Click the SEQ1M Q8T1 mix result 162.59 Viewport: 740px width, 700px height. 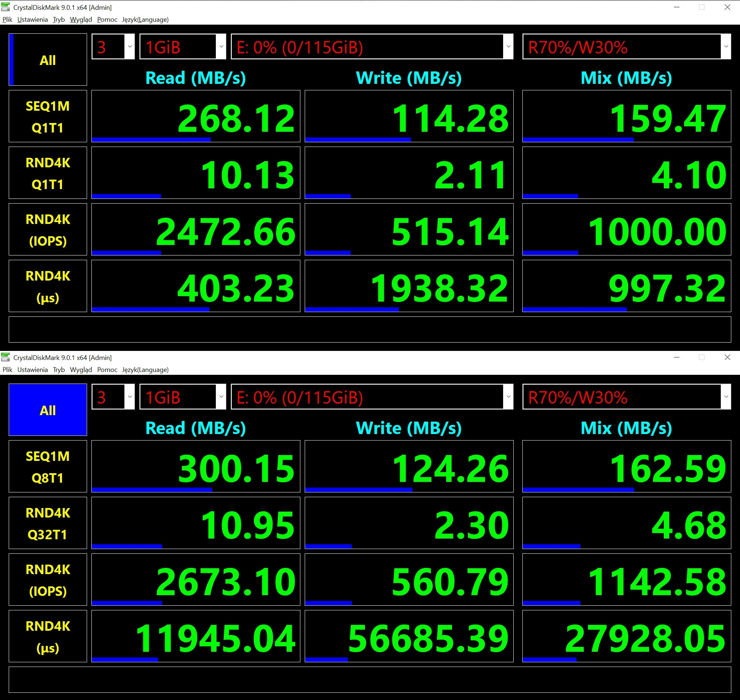click(x=627, y=467)
